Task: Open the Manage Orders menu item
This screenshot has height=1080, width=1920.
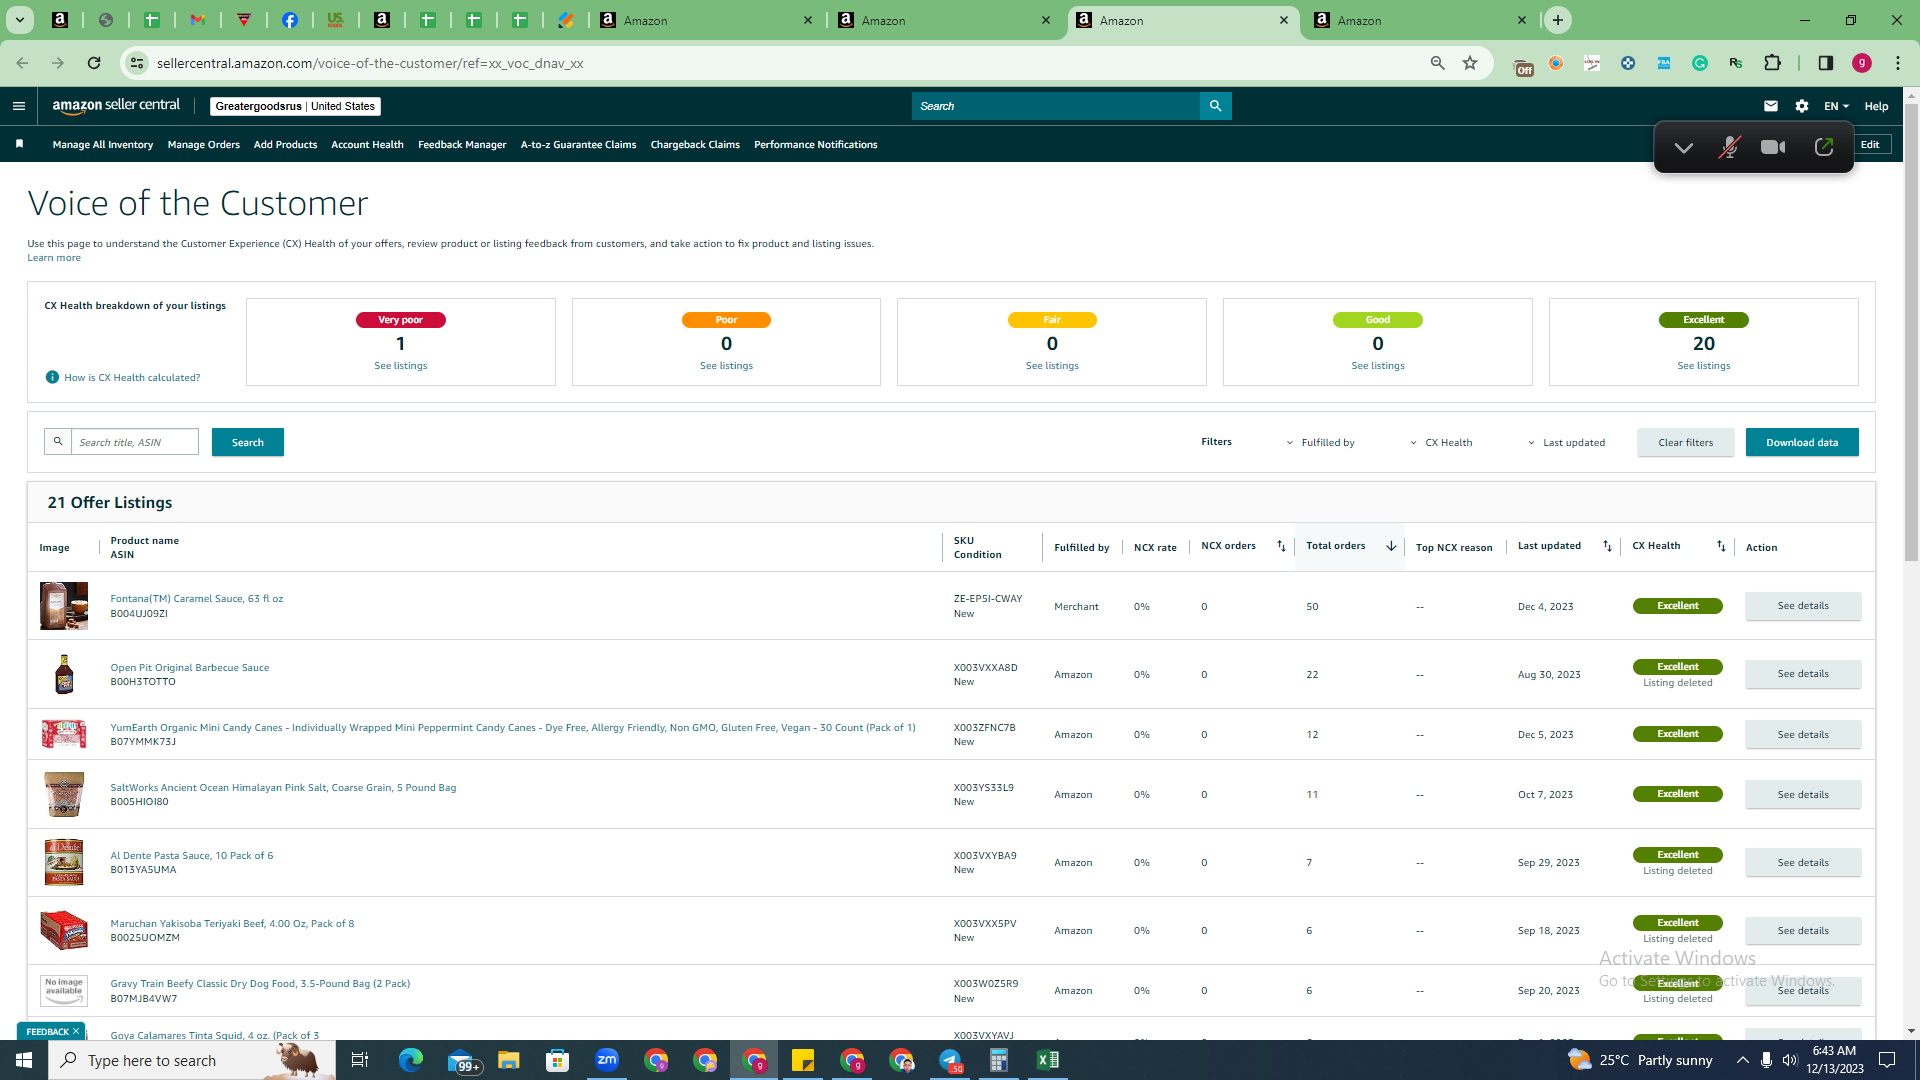Action: 204,145
